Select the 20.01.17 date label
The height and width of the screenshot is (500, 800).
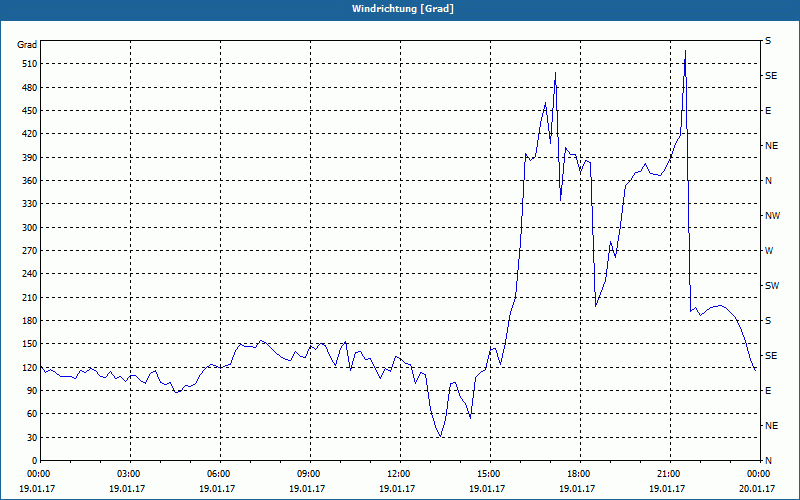click(x=757, y=489)
